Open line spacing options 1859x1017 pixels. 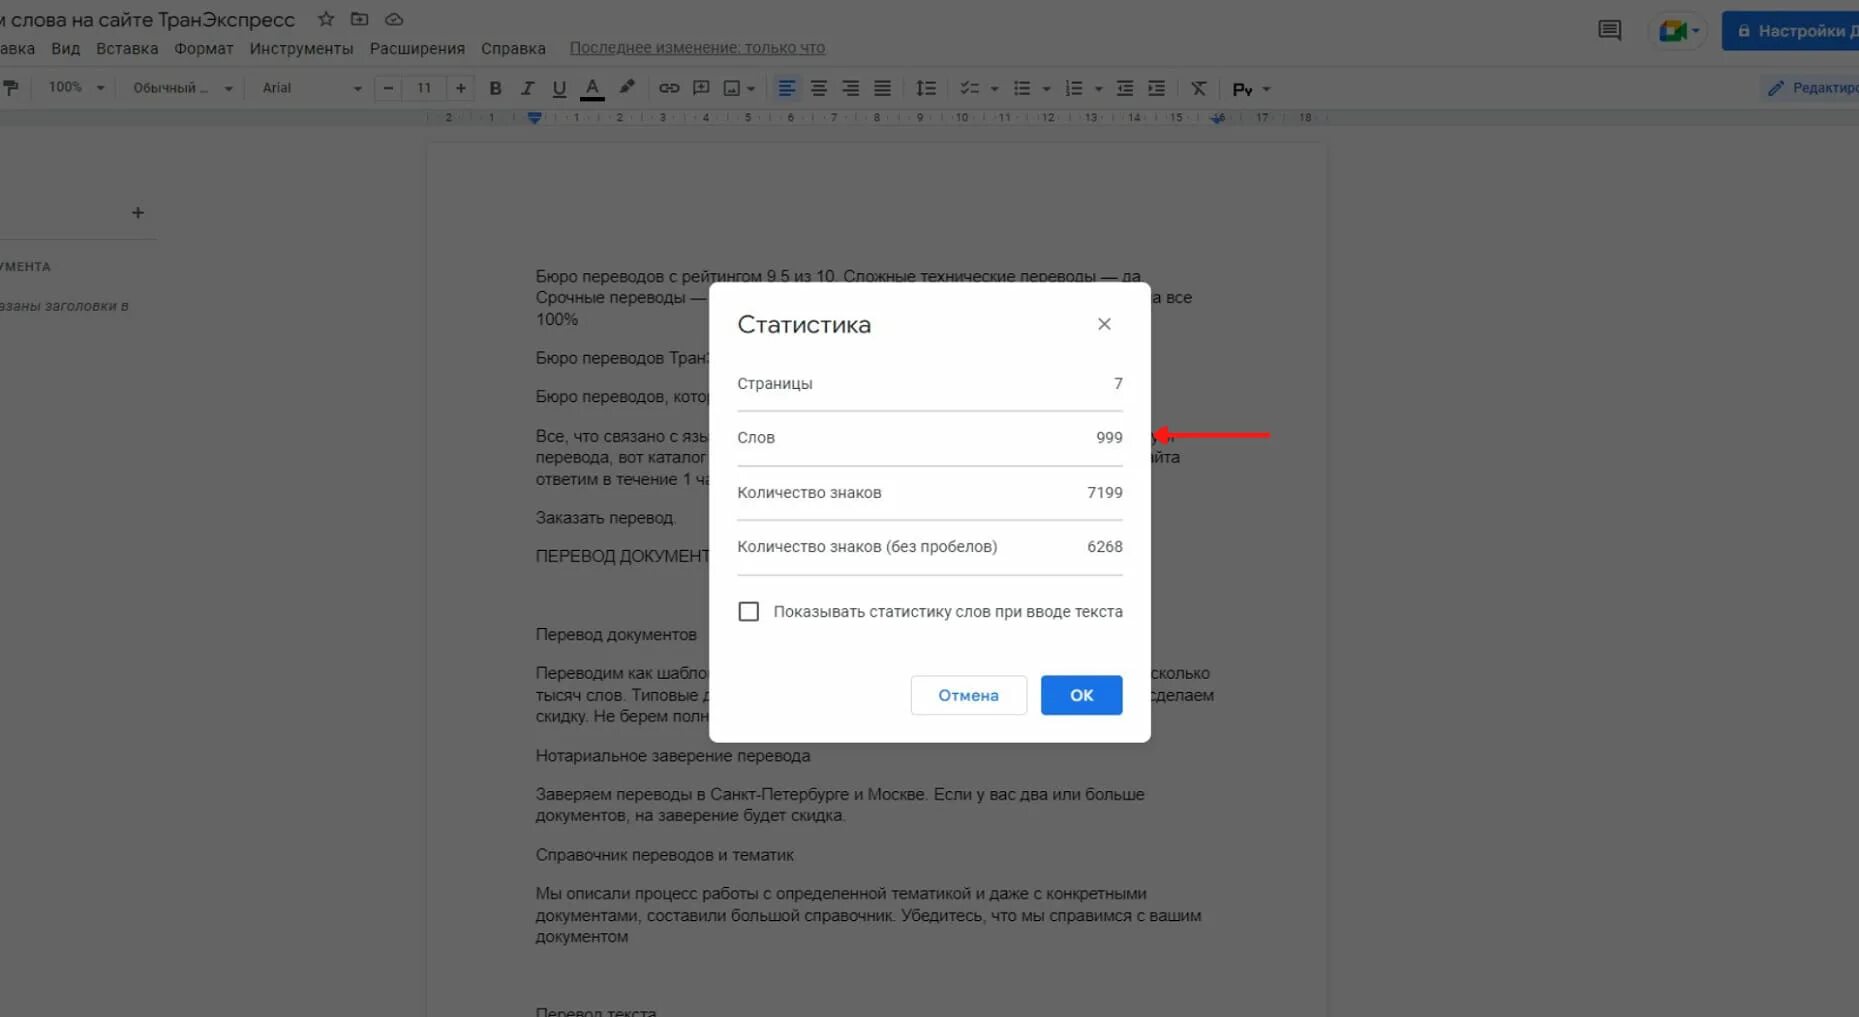[x=926, y=88]
